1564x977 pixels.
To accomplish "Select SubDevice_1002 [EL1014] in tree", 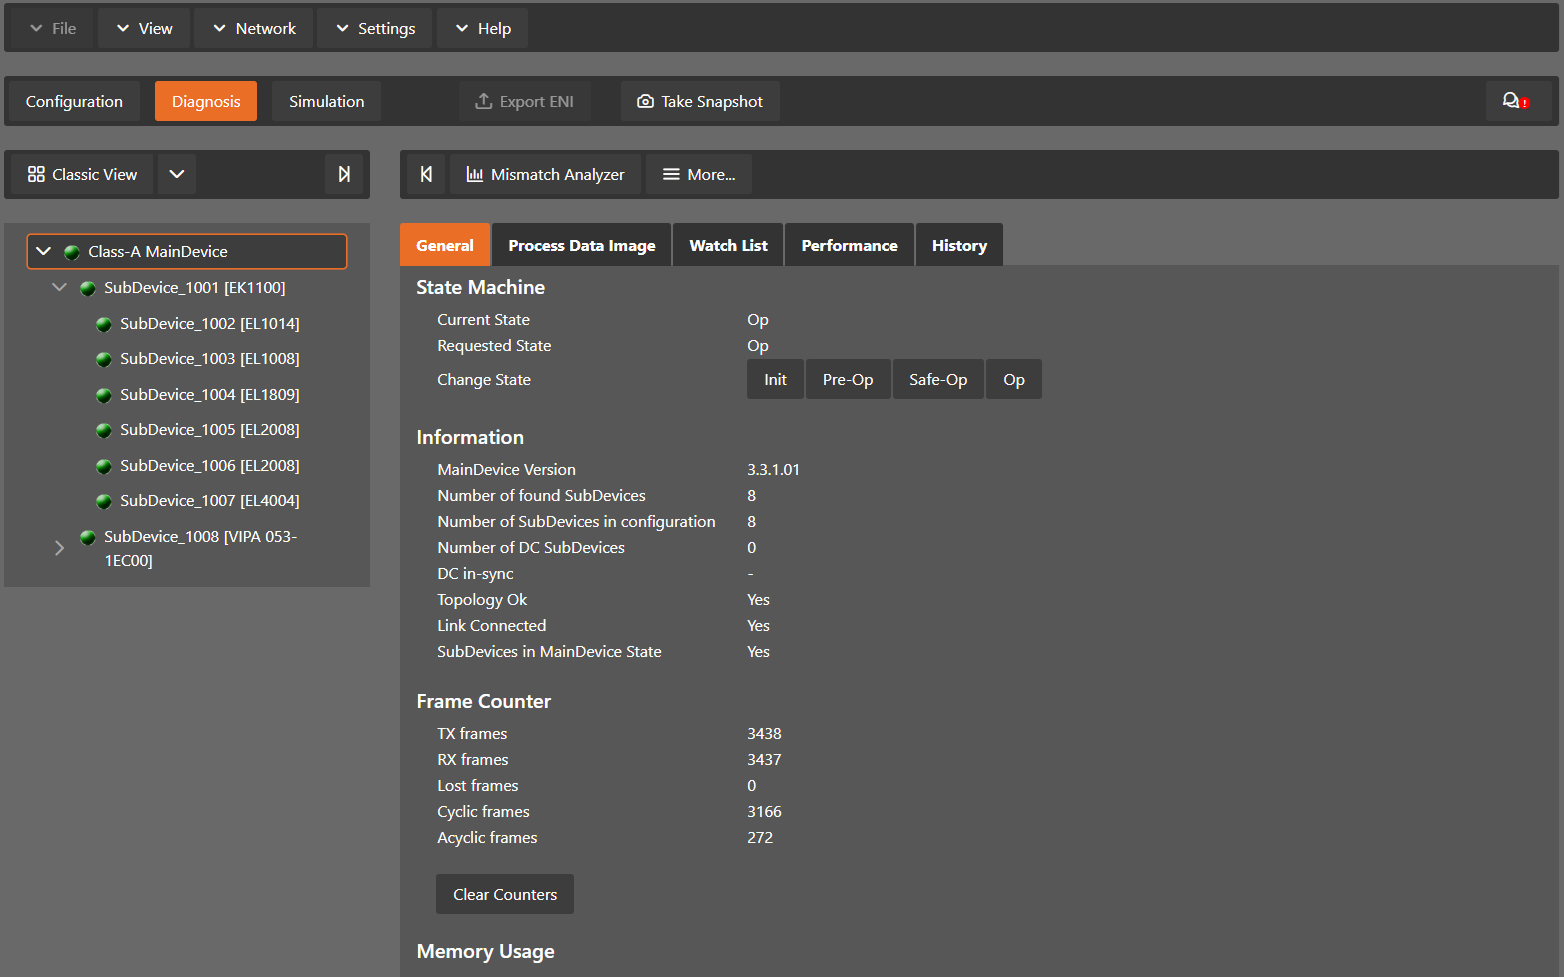I will 210,323.
